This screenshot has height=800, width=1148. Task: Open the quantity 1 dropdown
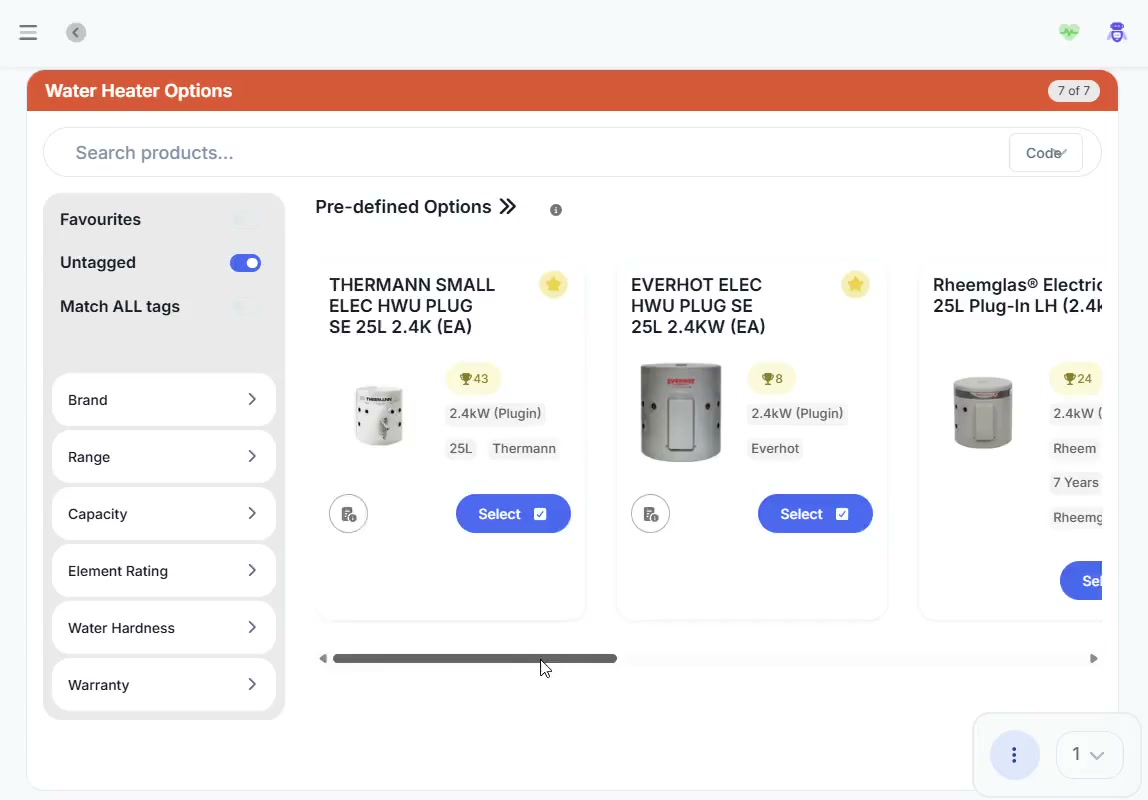coord(1089,755)
